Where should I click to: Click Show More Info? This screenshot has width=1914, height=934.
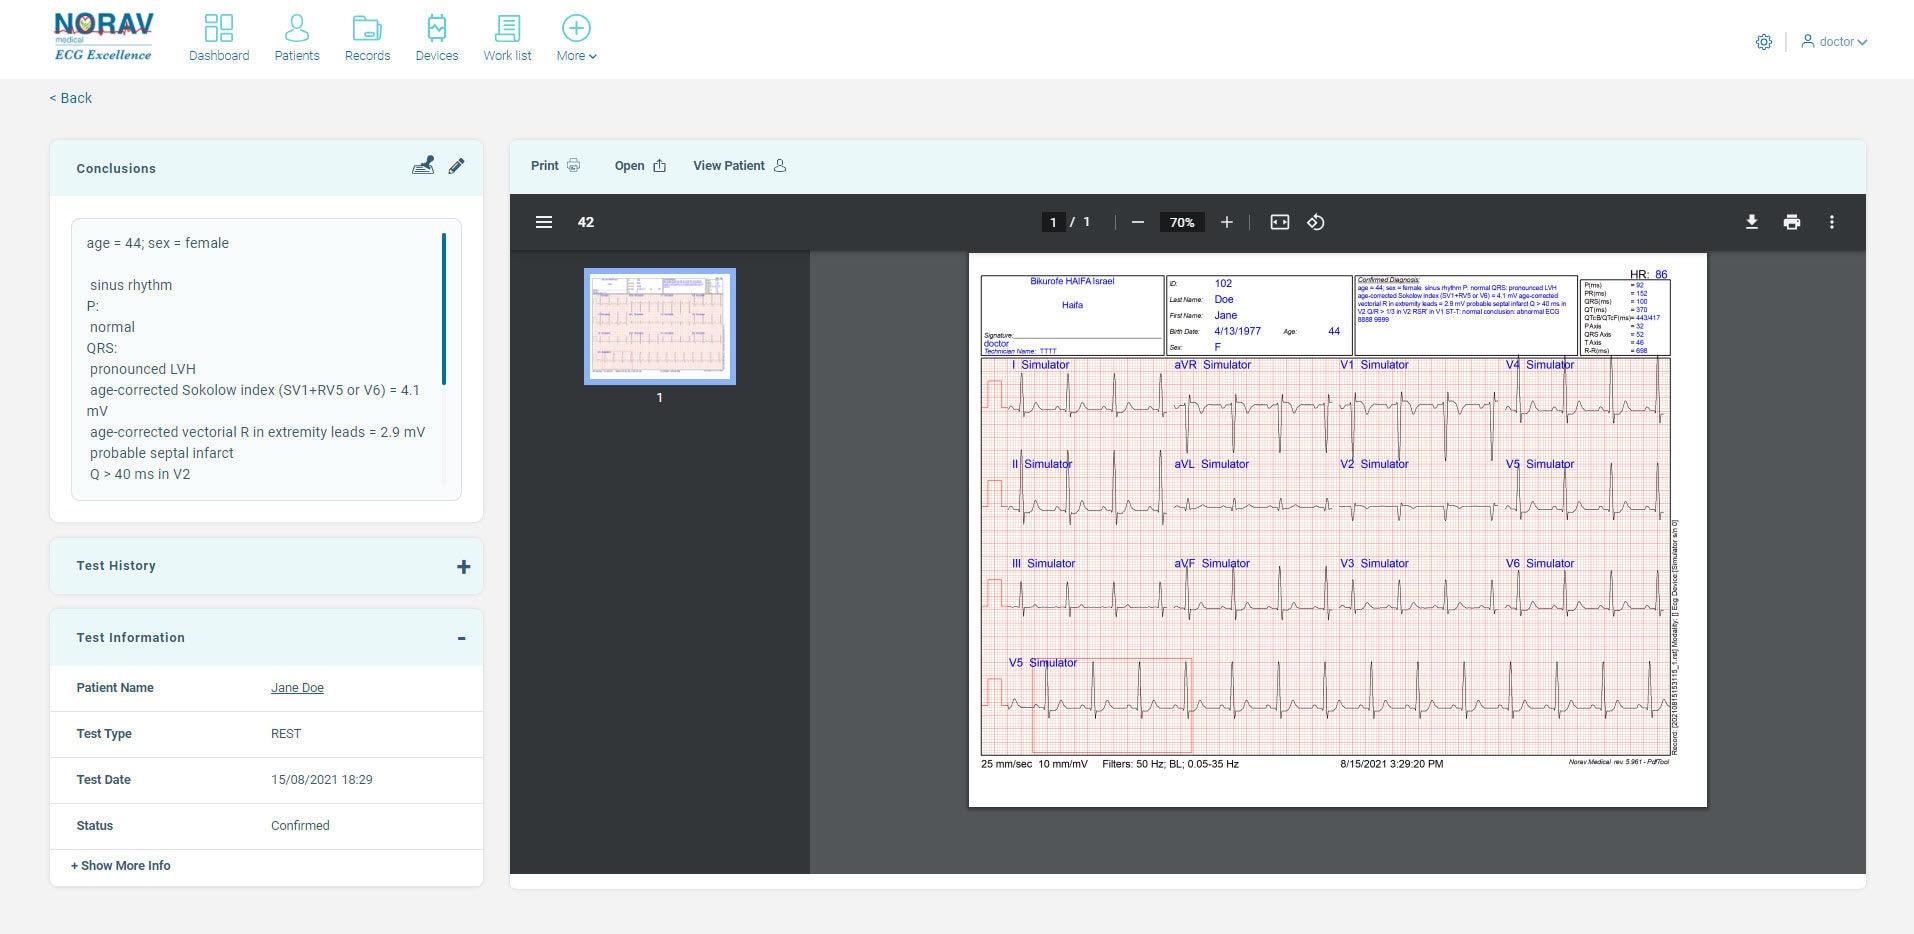[121, 866]
